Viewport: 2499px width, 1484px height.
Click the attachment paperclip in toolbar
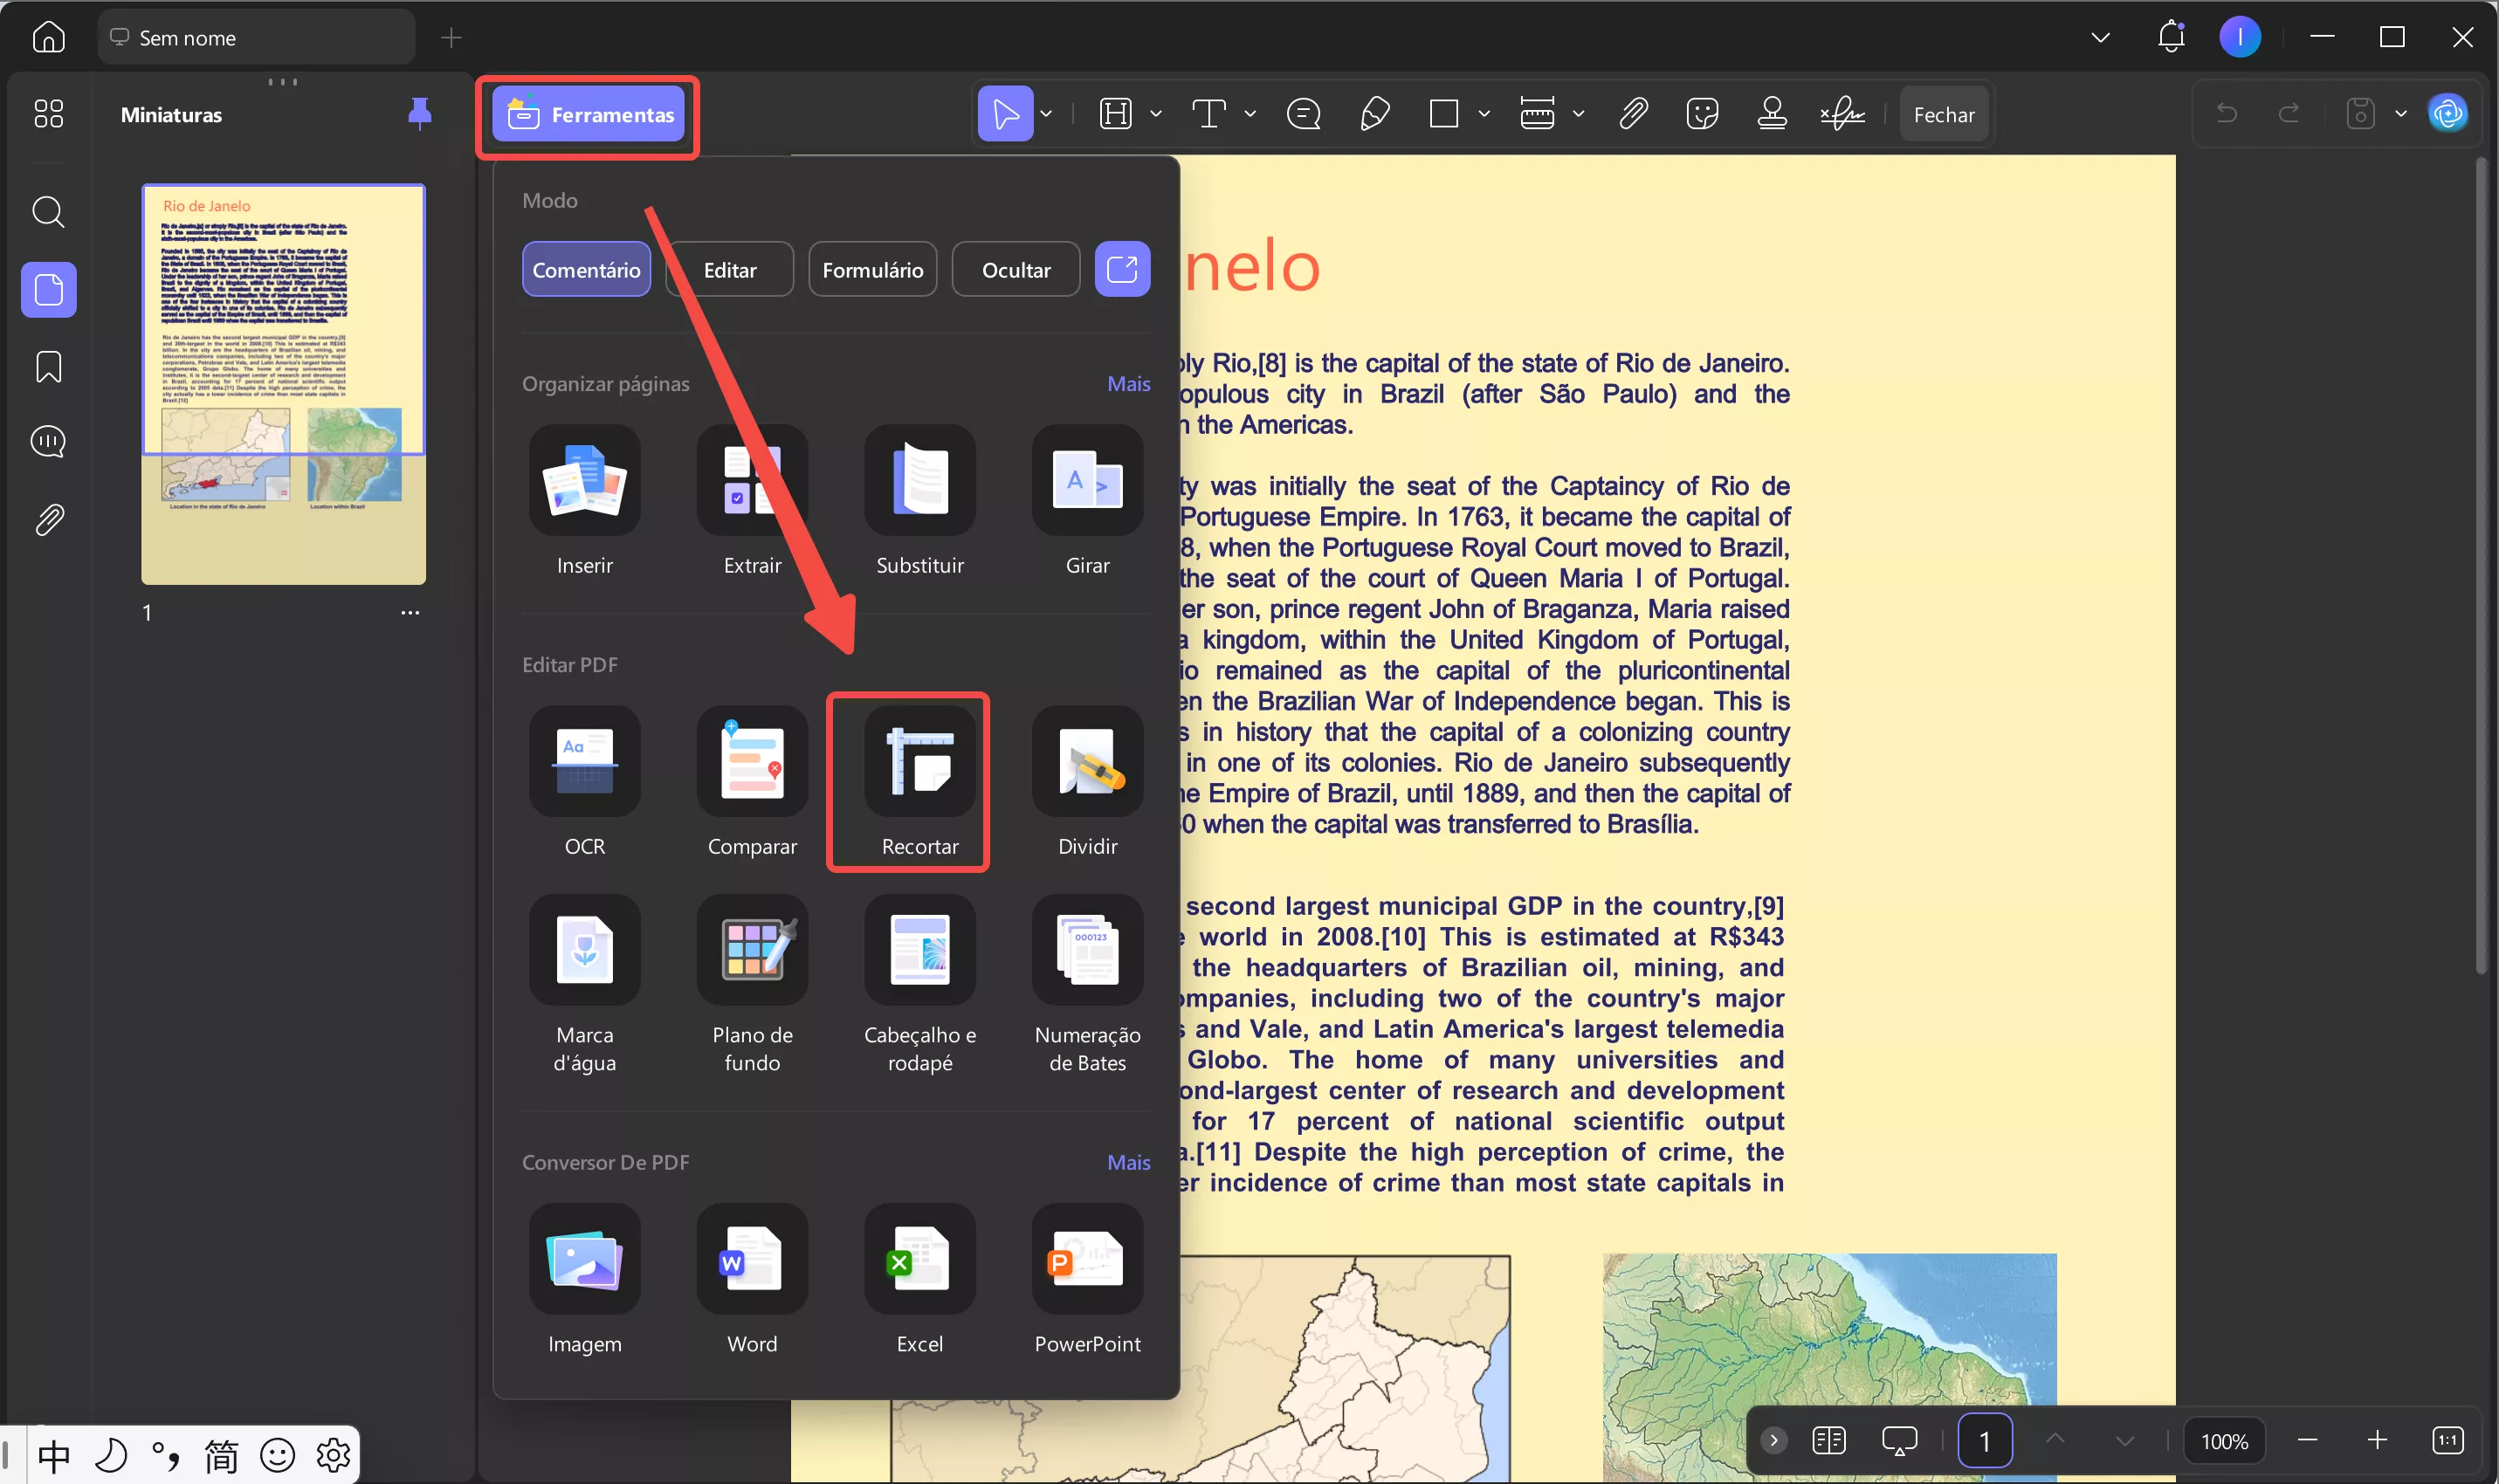pyautogui.click(x=1633, y=114)
